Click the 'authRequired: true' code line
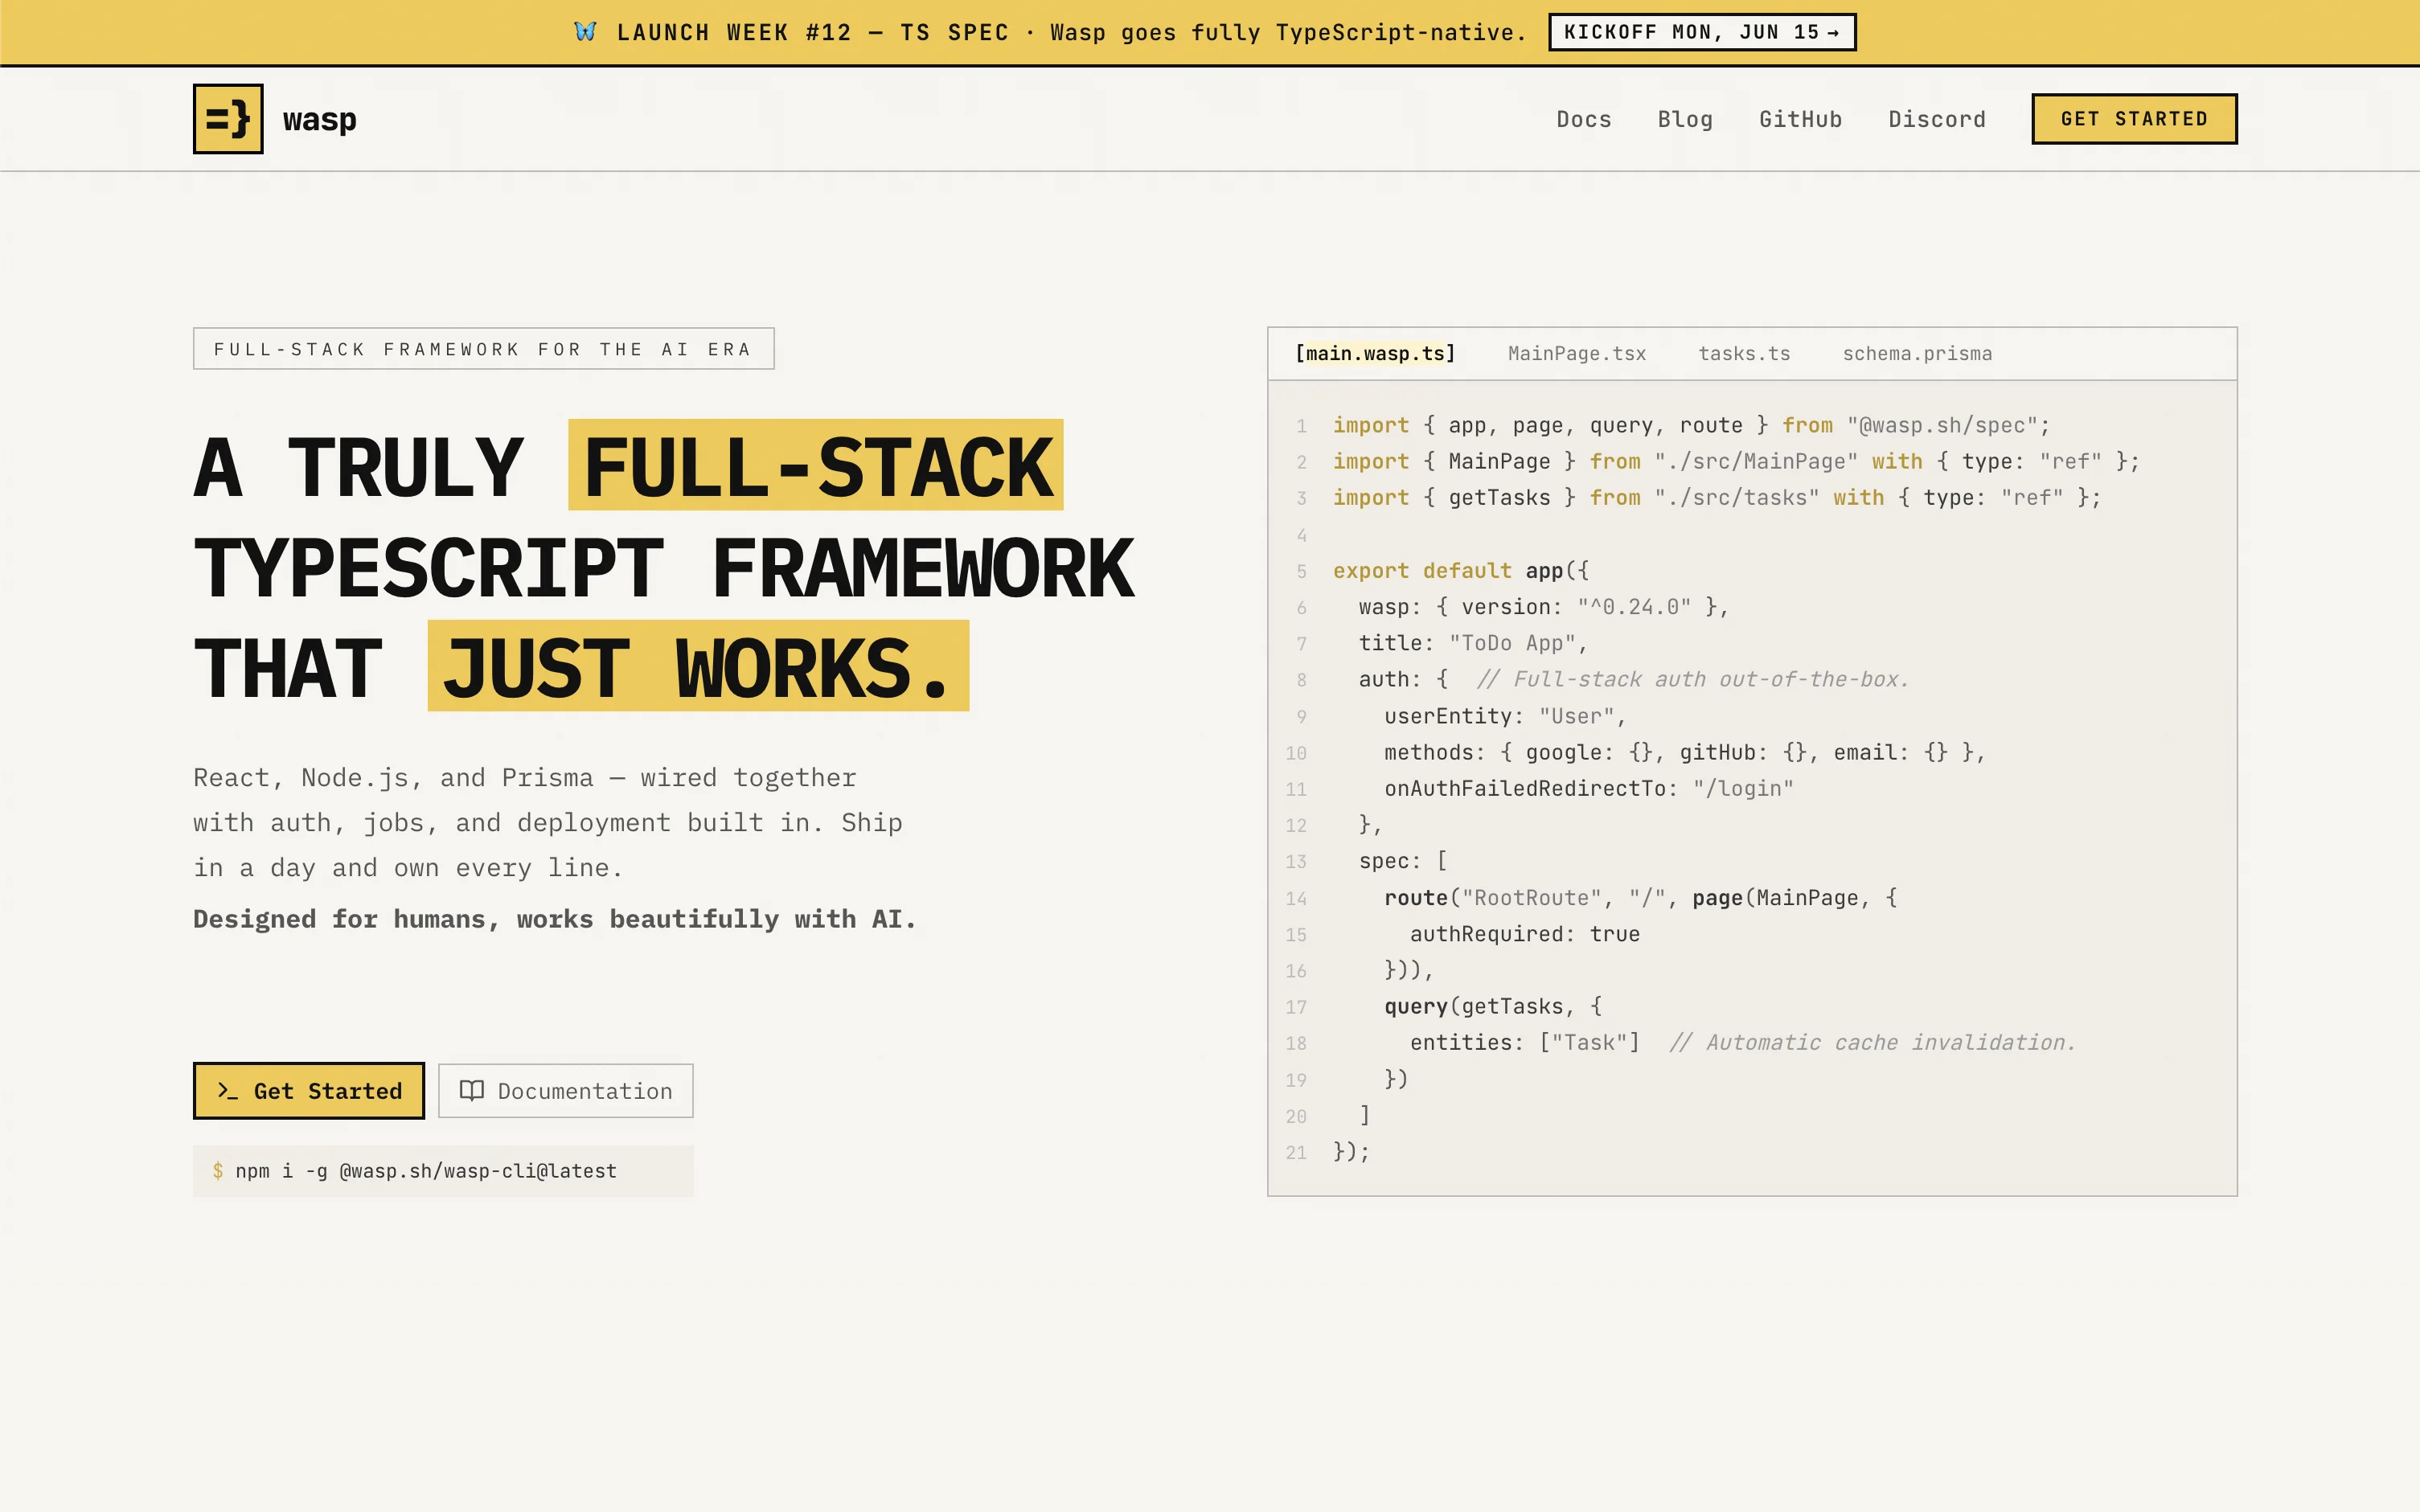This screenshot has height=1512, width=2420. pyautogui.click(x=1524, y=934)
